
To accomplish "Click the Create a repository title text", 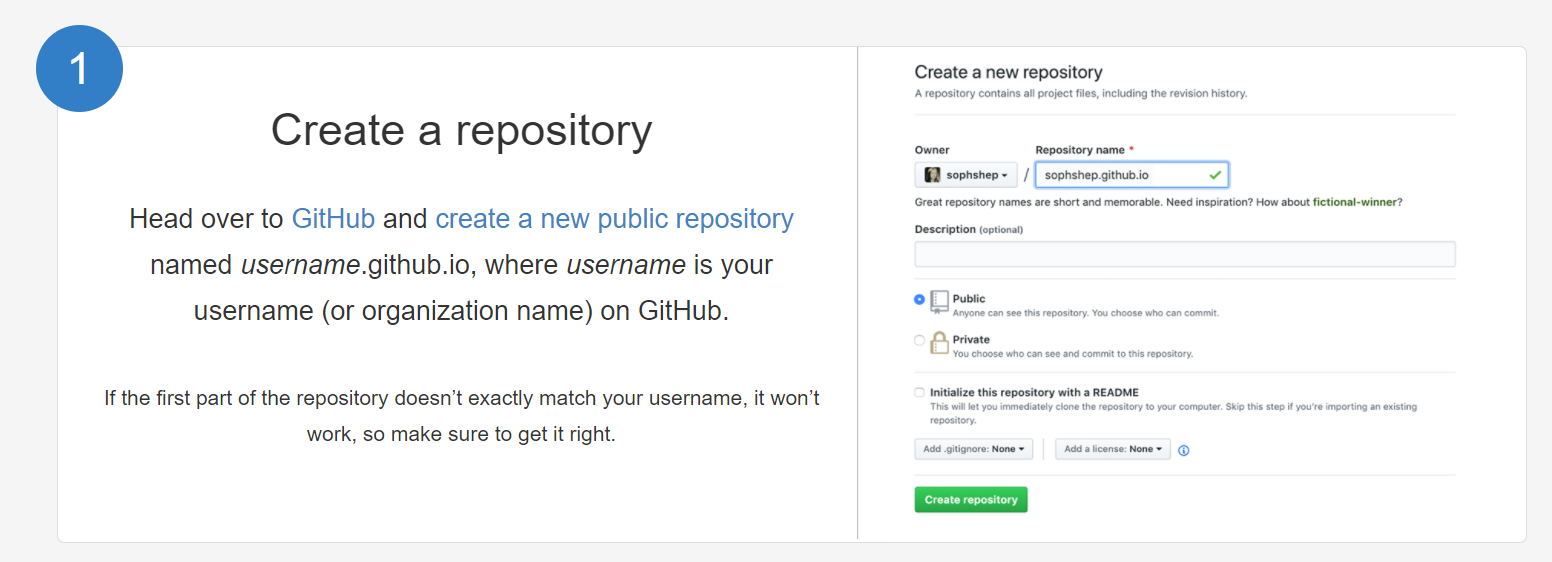I will click(x=462, y=130).
